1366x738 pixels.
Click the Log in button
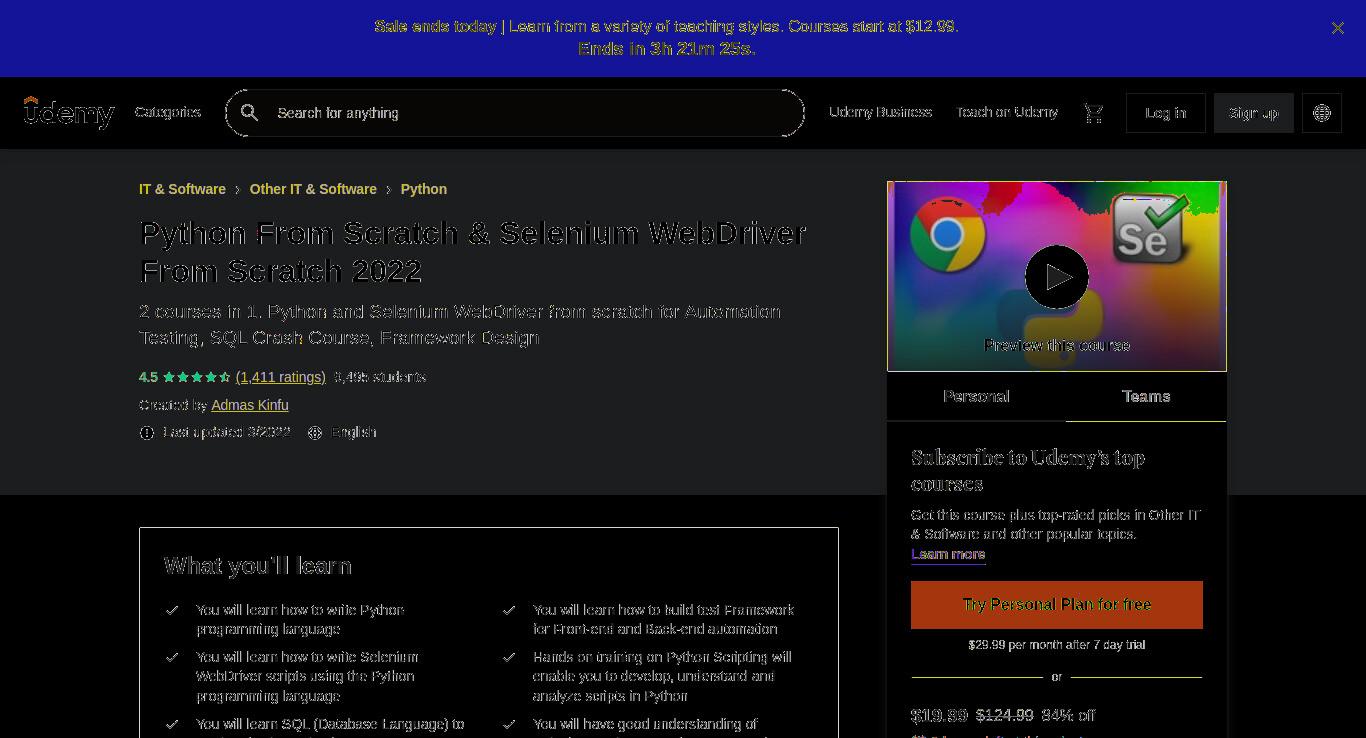[1166, 113]
